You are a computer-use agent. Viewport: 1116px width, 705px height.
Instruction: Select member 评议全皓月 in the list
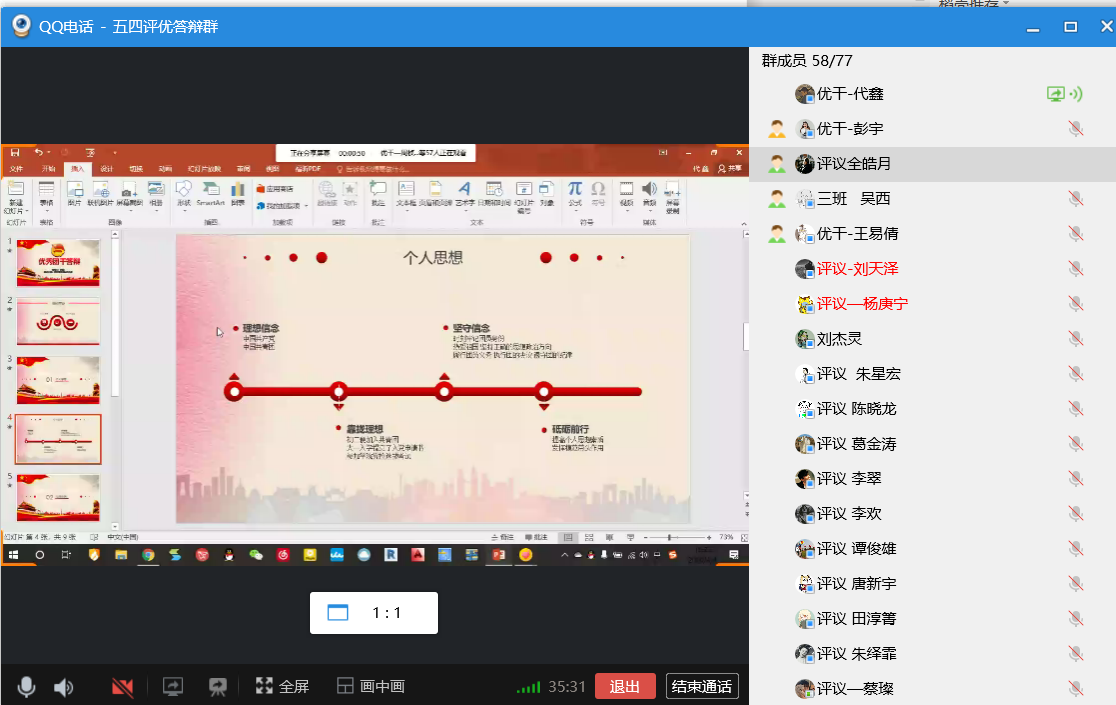932,164
